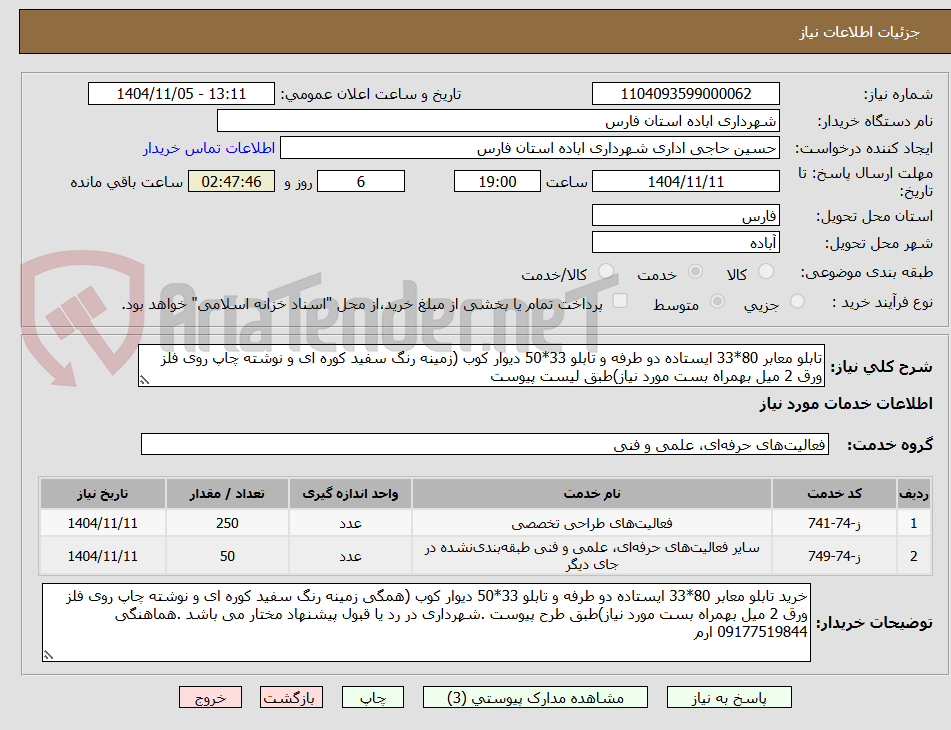The width and height of the screenshot is (951, 730).
Task: Click the جزئیات اطلاعات نیاز page title
Action: click(859, 32)
